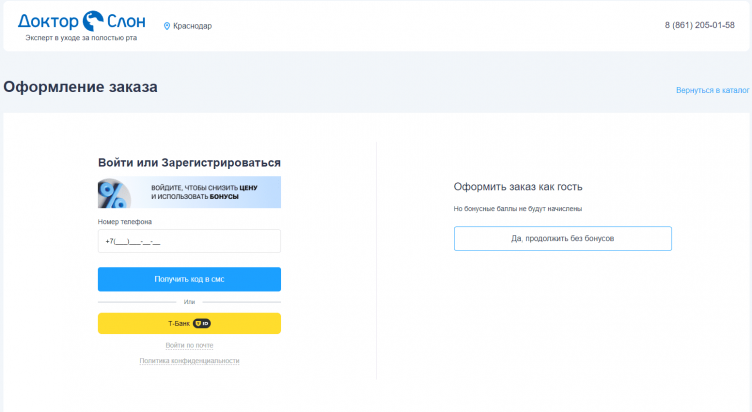The height and width of the screenshot is (412, 752).
Task: Call phone number 8 (861) 205-01-58
Action: [x=699, y=25]
